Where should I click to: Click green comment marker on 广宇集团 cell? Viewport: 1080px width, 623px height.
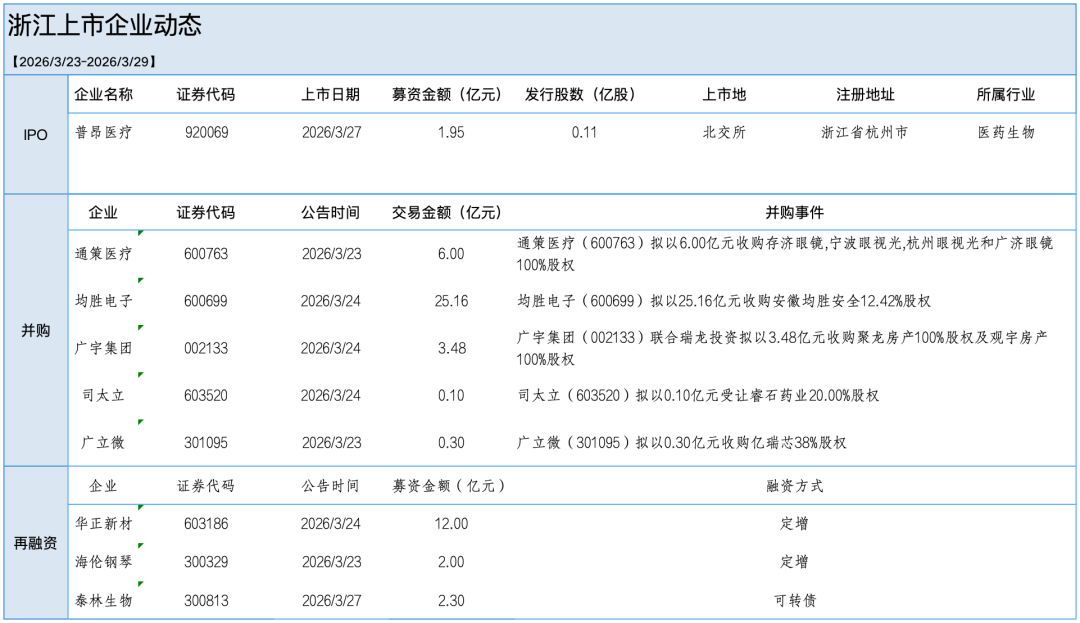(141, 328)
